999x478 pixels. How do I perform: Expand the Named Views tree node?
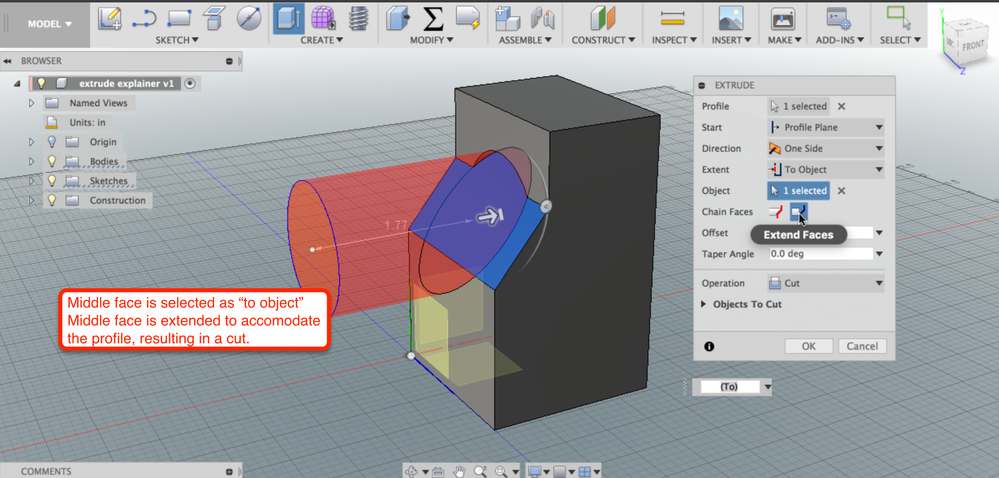coord(32,103)
